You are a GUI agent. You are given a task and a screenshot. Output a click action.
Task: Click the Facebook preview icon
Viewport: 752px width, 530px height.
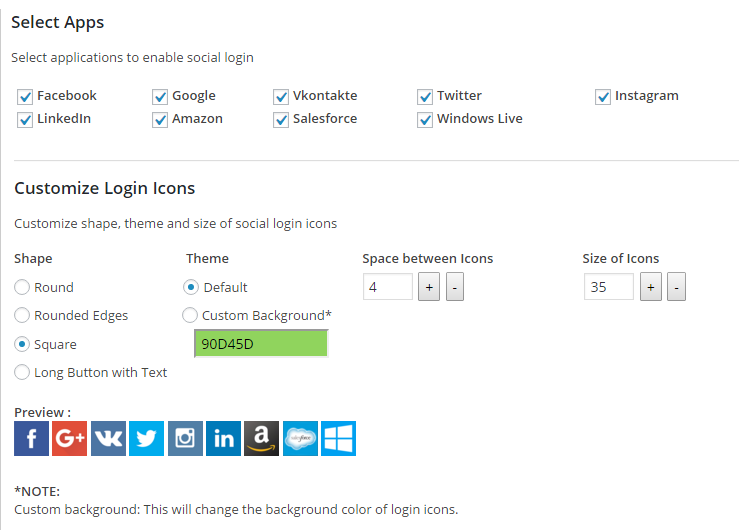pyautogui.click(x=31, y=439)
